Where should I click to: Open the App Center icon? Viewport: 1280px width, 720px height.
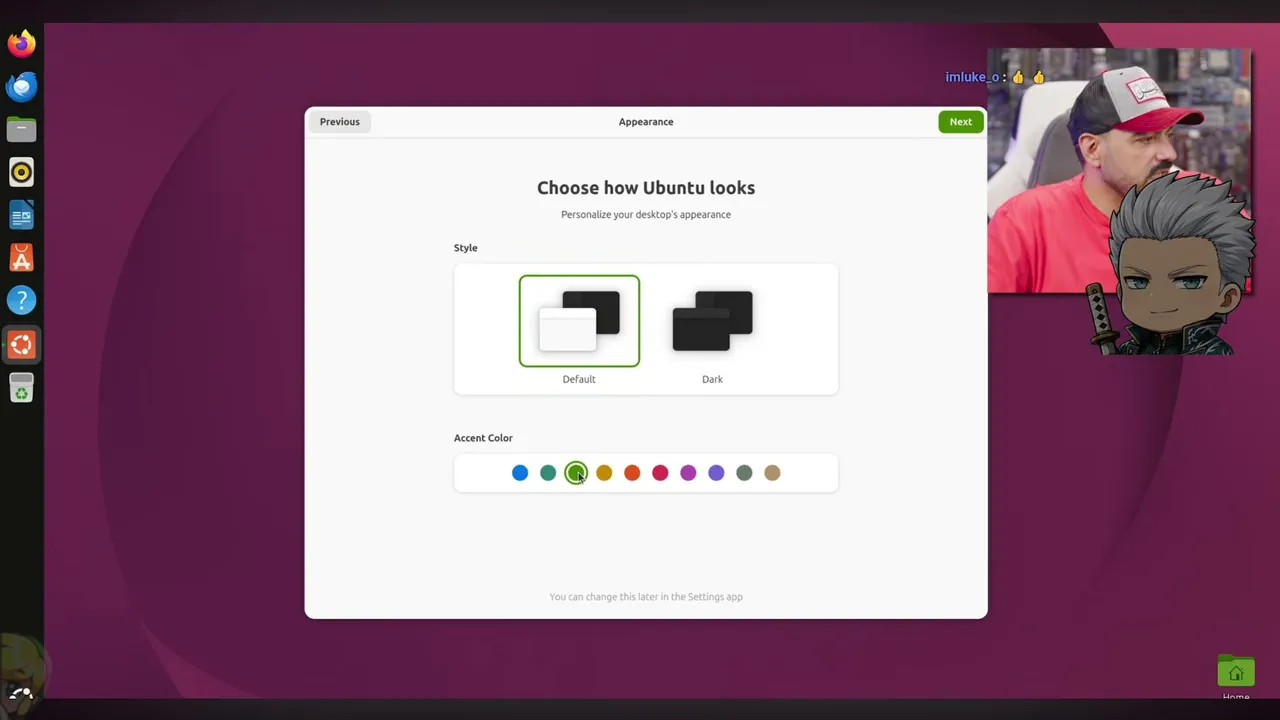(x=21, y=258)
